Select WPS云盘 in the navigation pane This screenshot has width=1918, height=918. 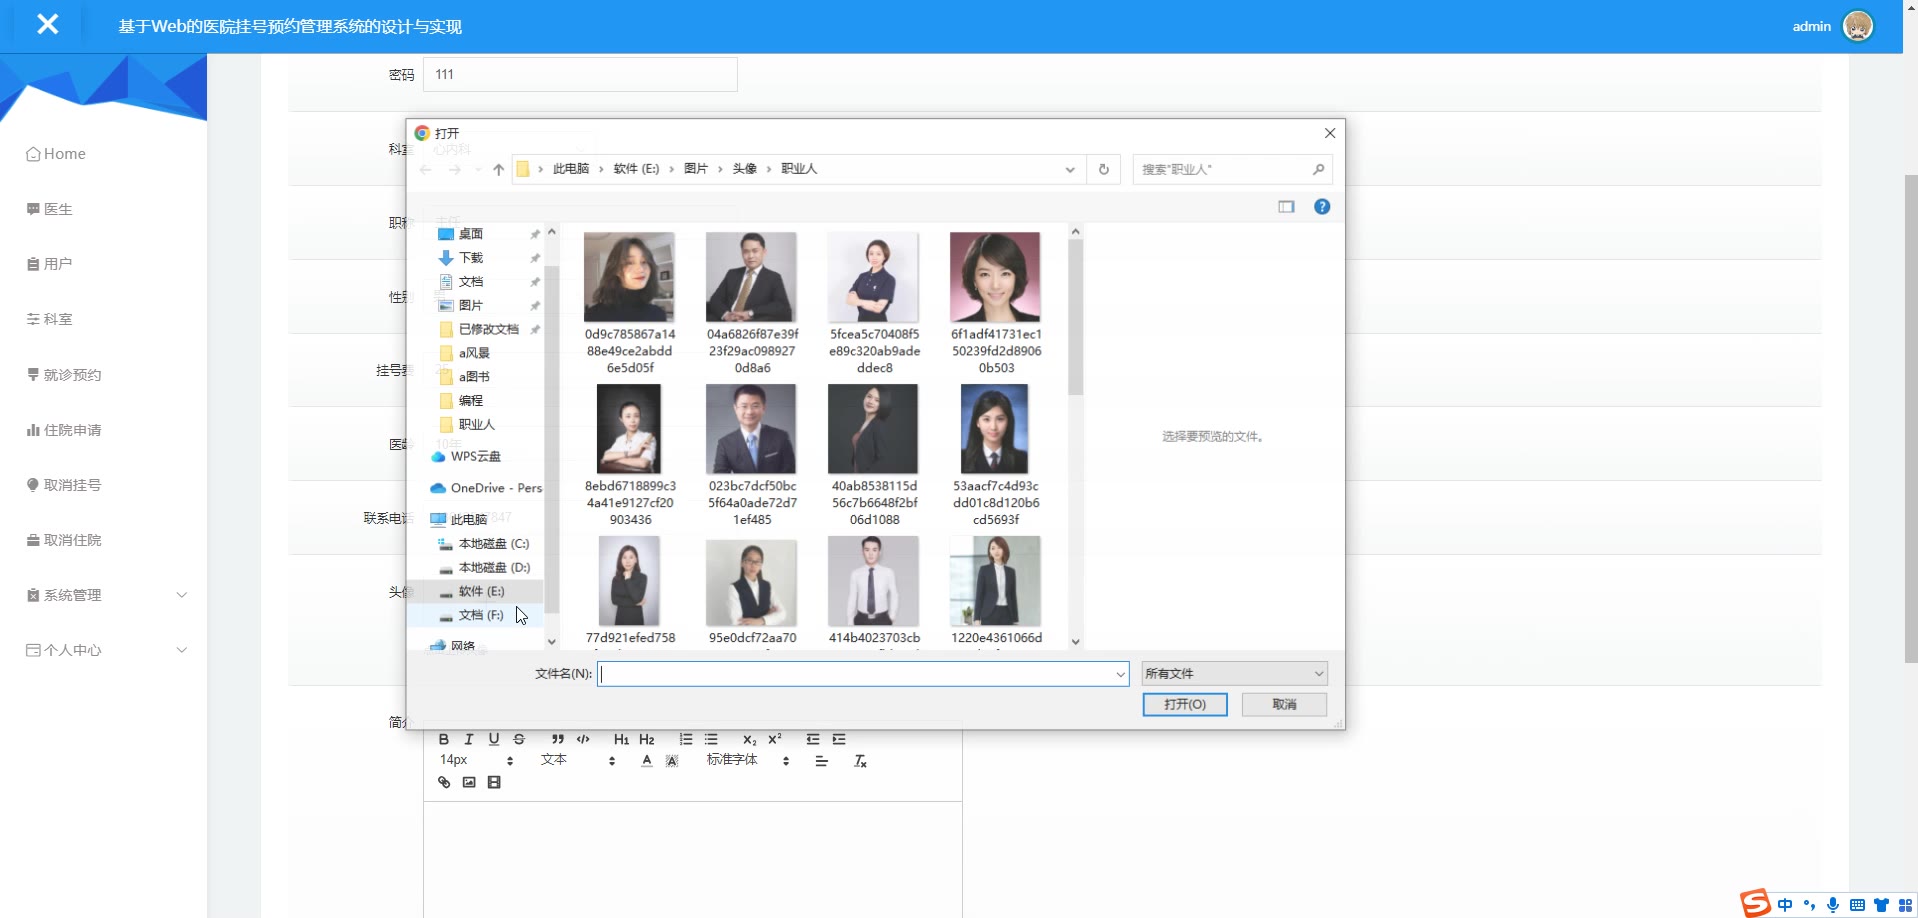pos(466,456)
